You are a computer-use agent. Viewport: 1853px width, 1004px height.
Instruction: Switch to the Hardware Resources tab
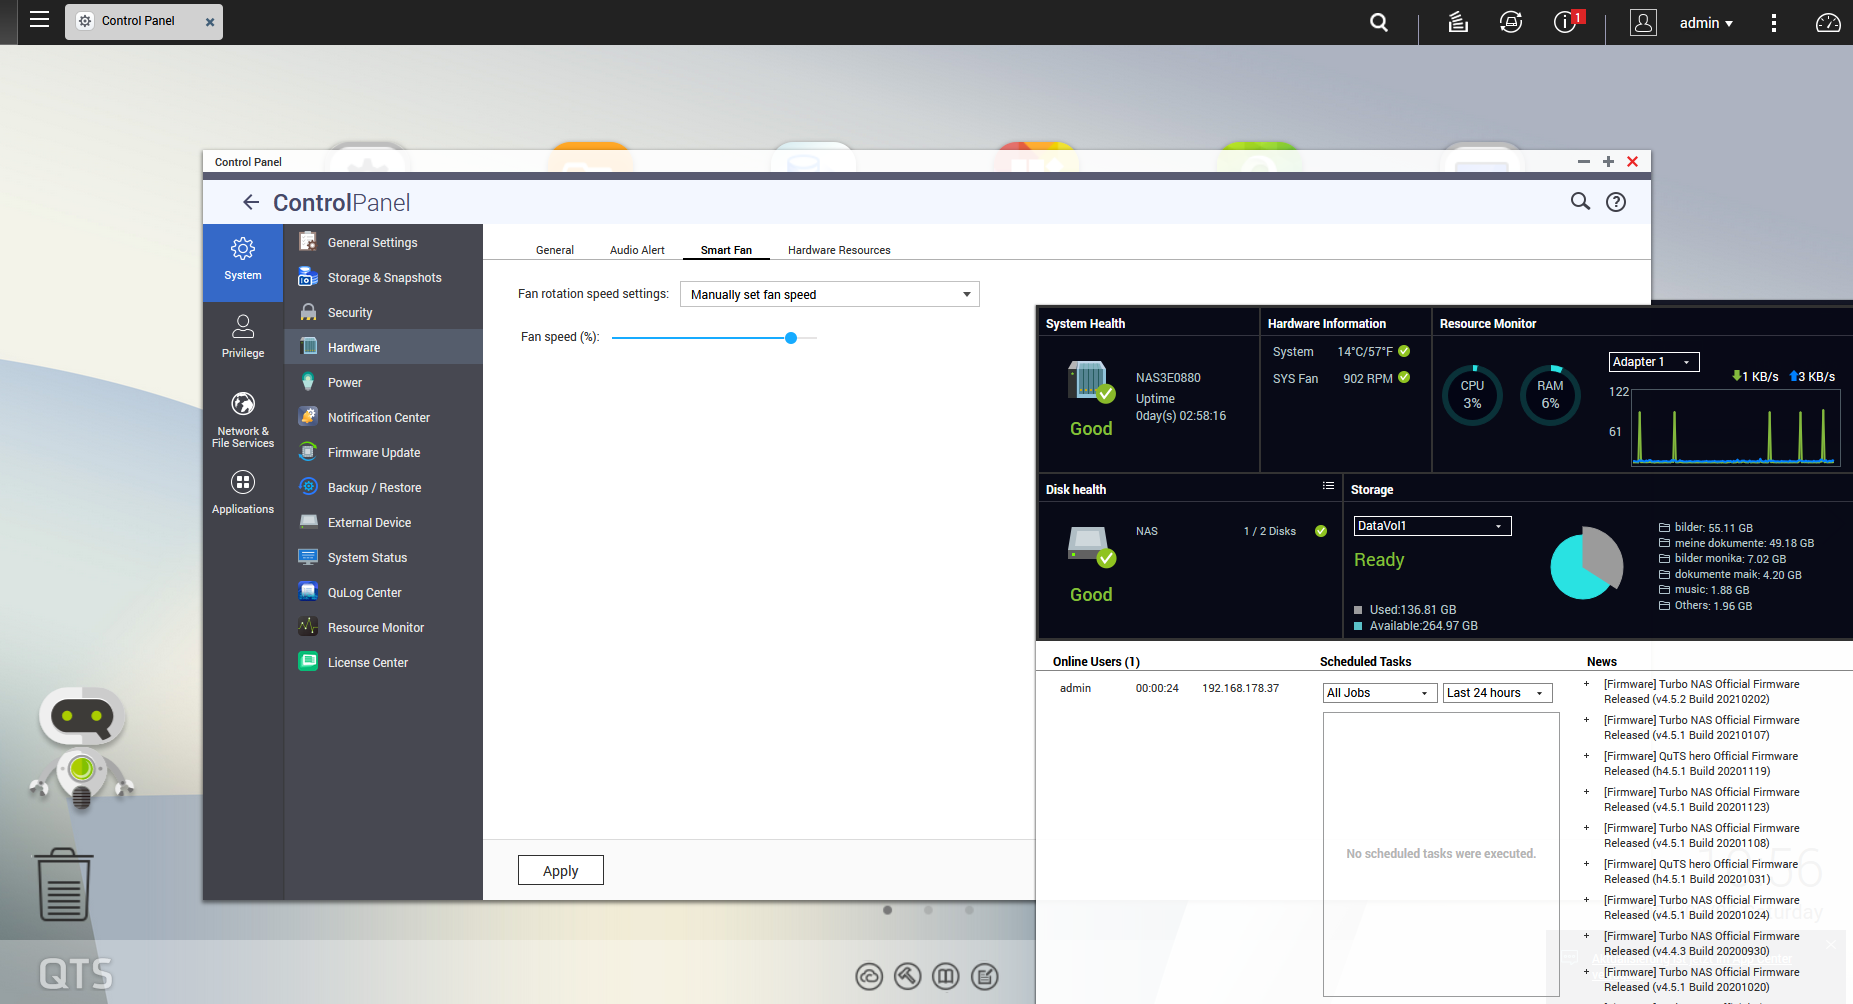coord(838,250)
